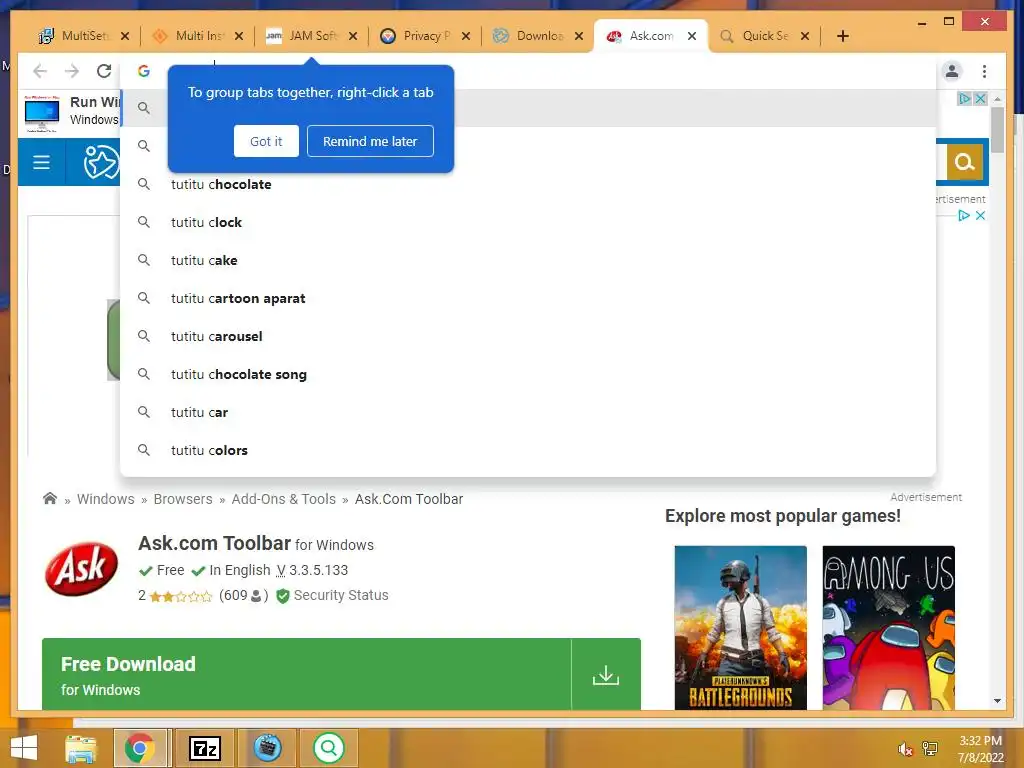Close the Quick Se tab
Screen dimensions: 1024x768
click(x=805, y=36)
